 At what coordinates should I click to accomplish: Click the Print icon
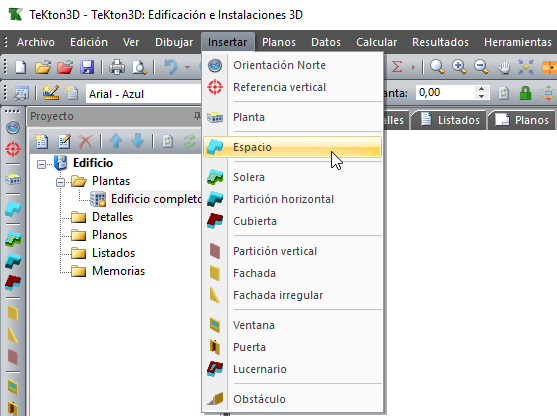pyautogui.click(x=117, y=67)
